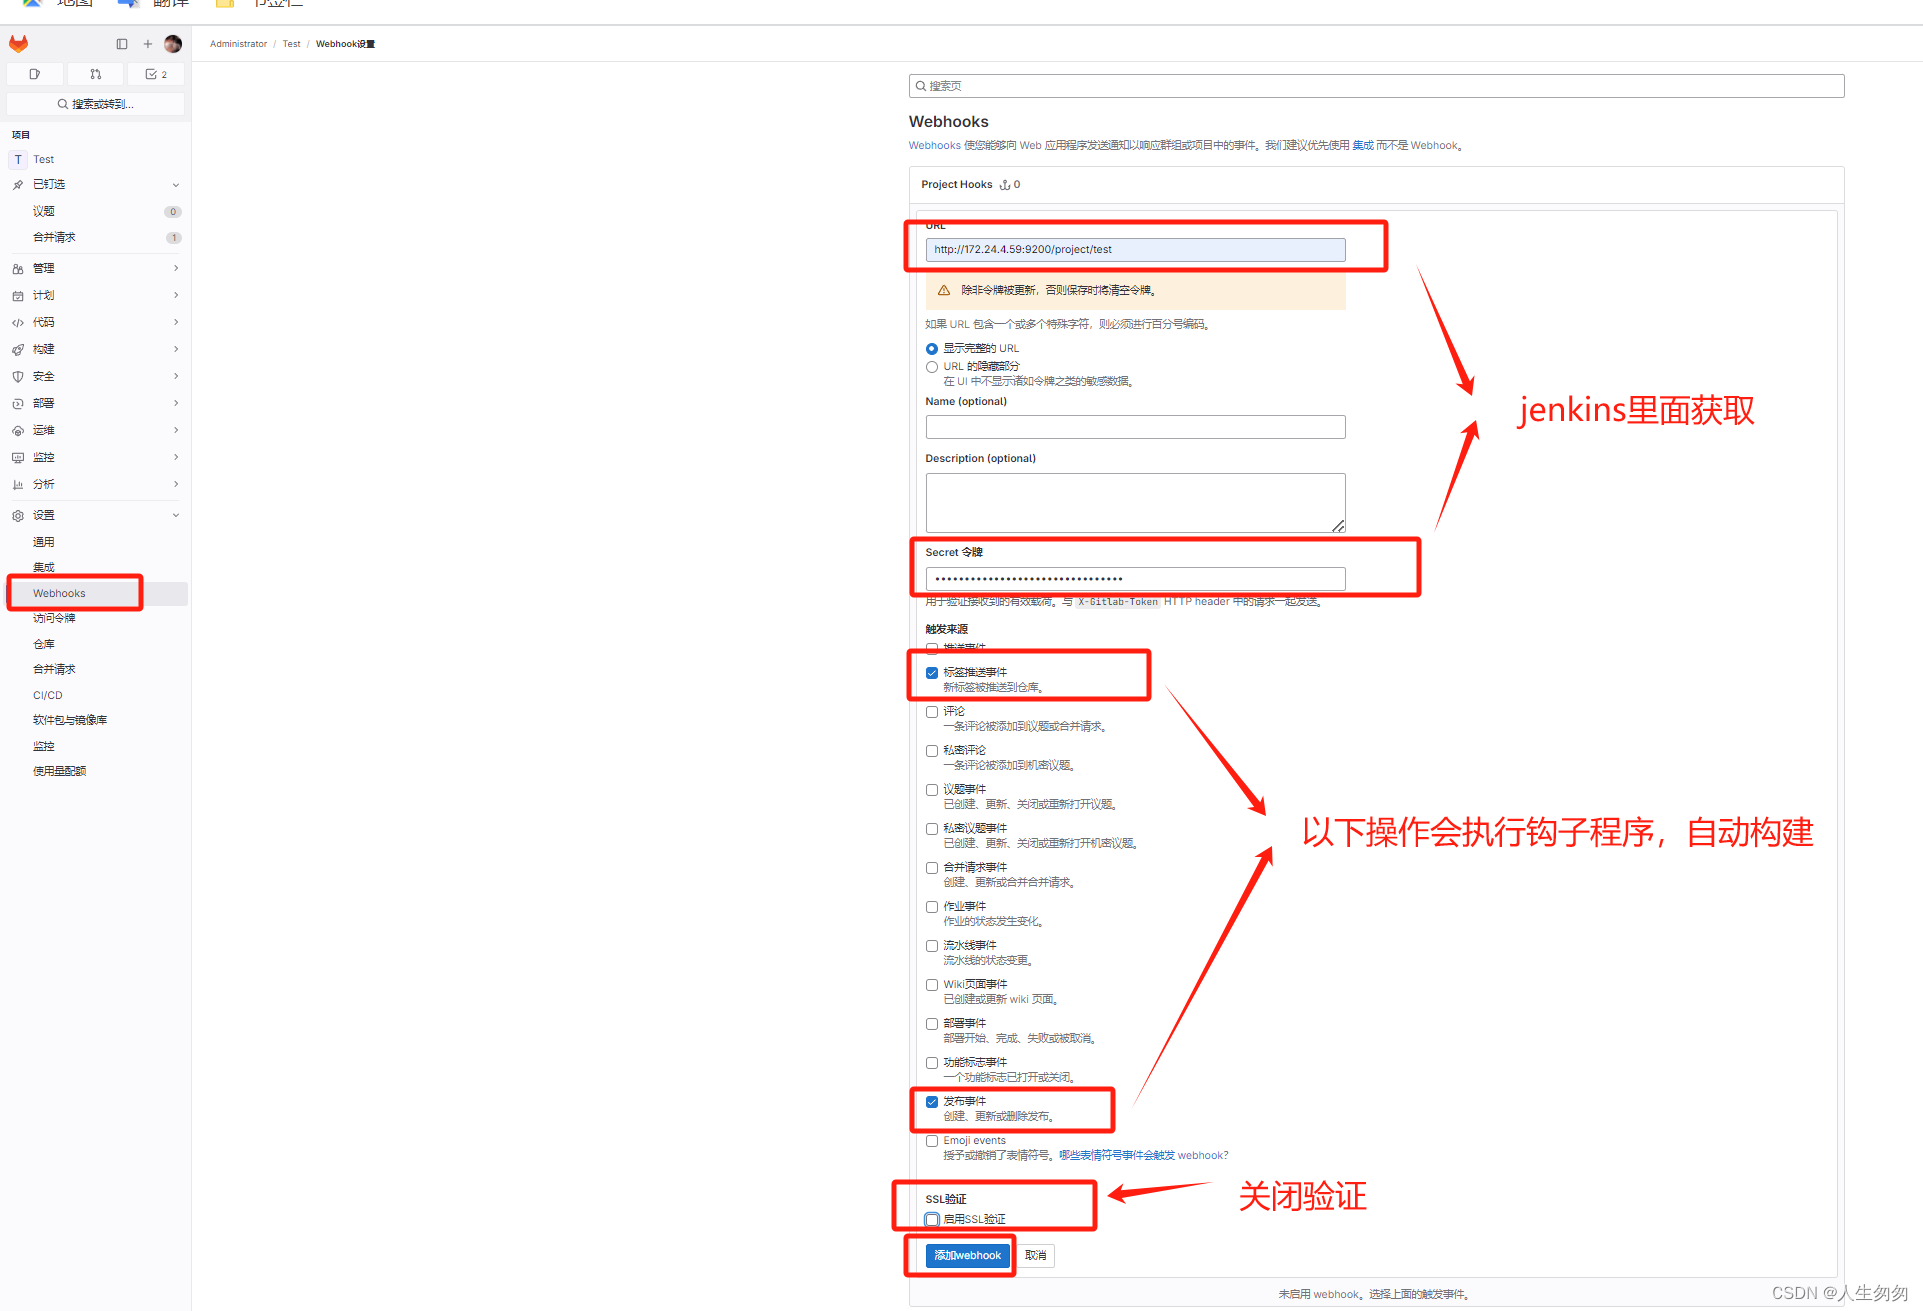
Task: Click the 管理 users icon
Action: [18, 269]
